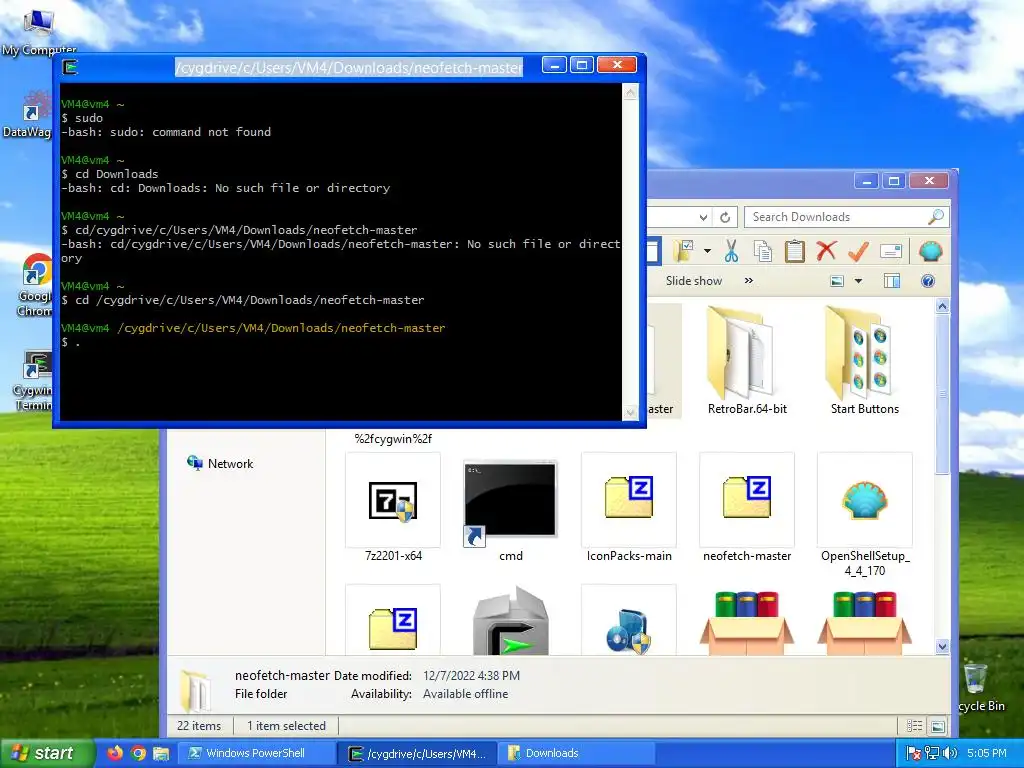Switch to Downloads taskbar button
The height and width of the screenshot is (768, 1024).
pyautogui.click(x=577, y=753)
